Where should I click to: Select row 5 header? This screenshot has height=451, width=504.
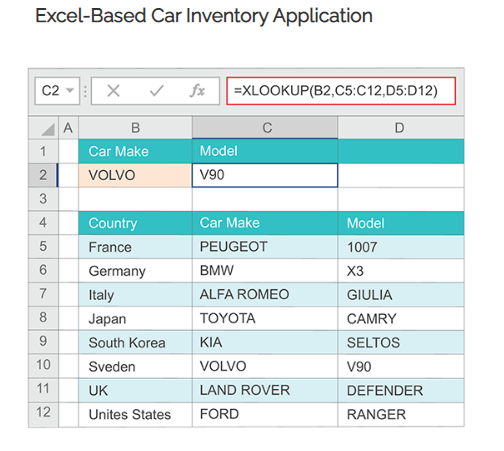(43, 247)
